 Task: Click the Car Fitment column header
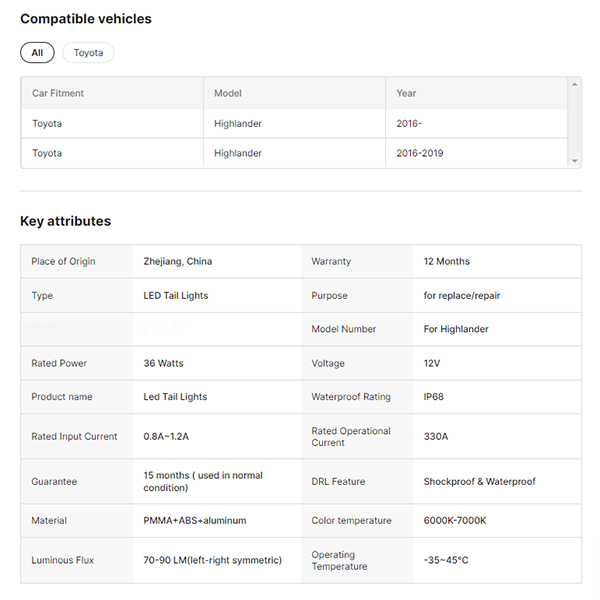[x=58, y=93]
